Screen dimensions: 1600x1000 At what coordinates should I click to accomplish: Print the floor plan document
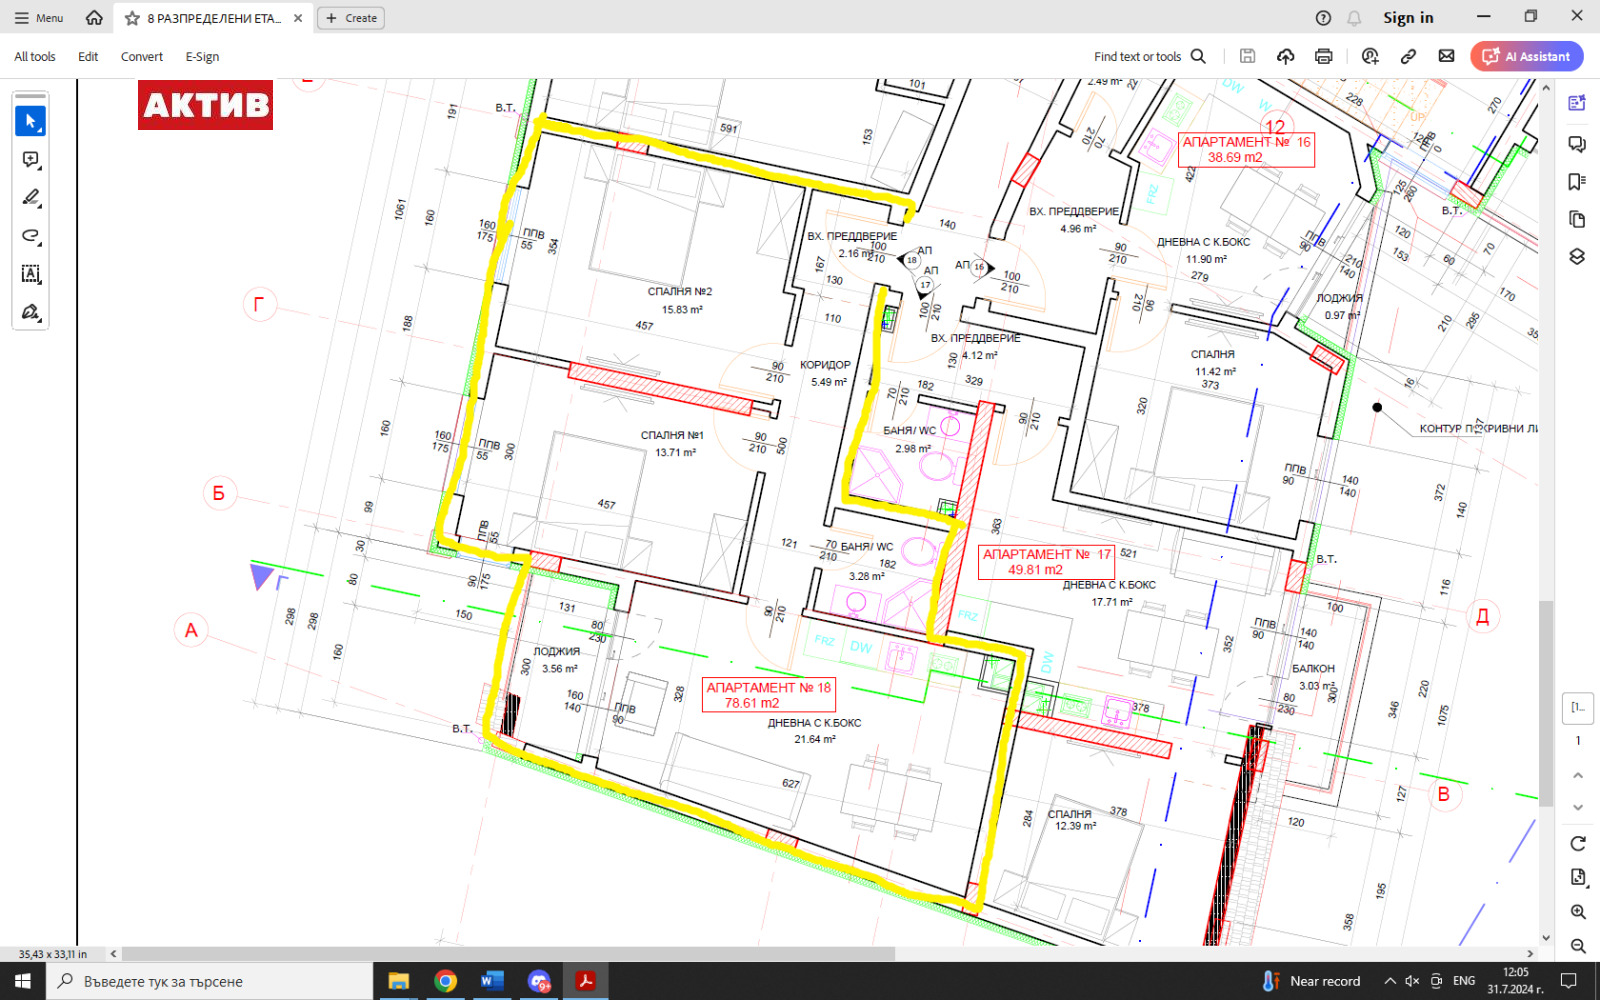pyautogui.click(x=1325, y=56)
